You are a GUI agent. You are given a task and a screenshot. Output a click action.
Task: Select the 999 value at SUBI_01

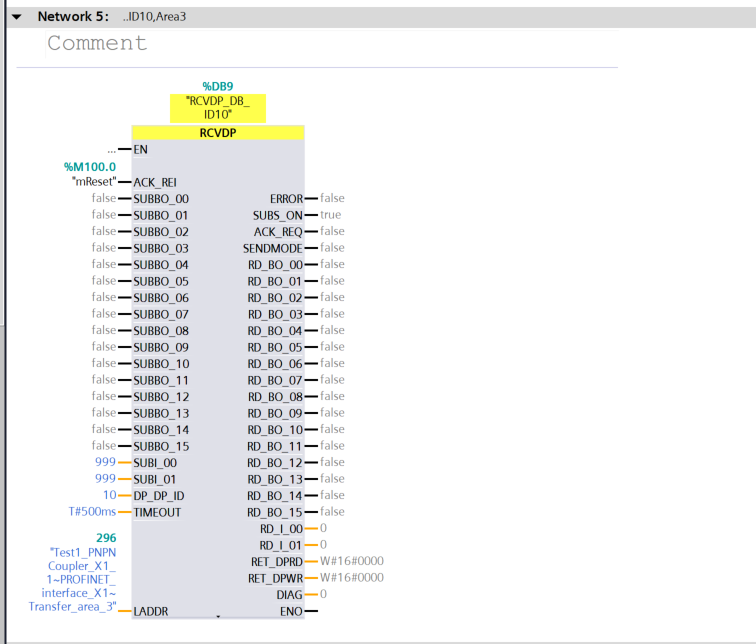pyautogui.click(x=105, y=478)
